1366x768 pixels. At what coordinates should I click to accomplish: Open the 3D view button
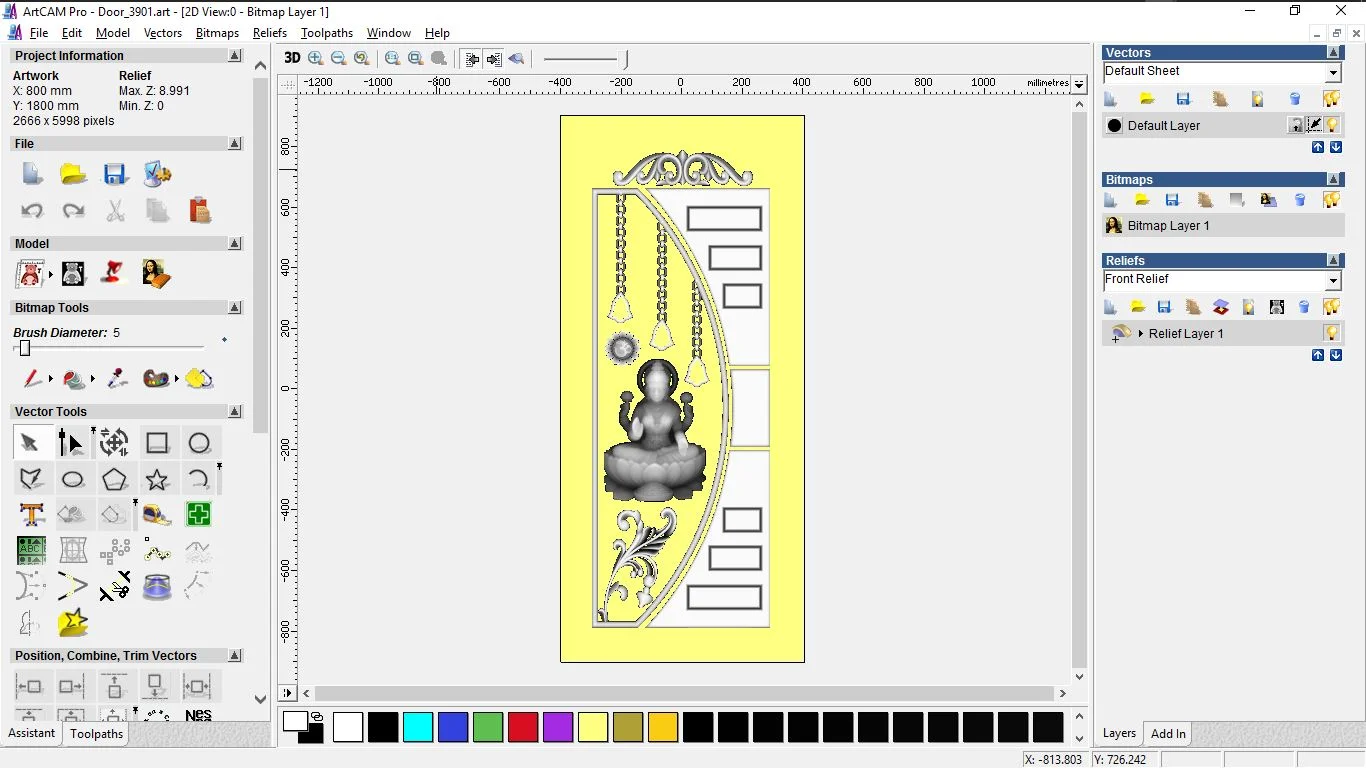(x=292, y=58)
